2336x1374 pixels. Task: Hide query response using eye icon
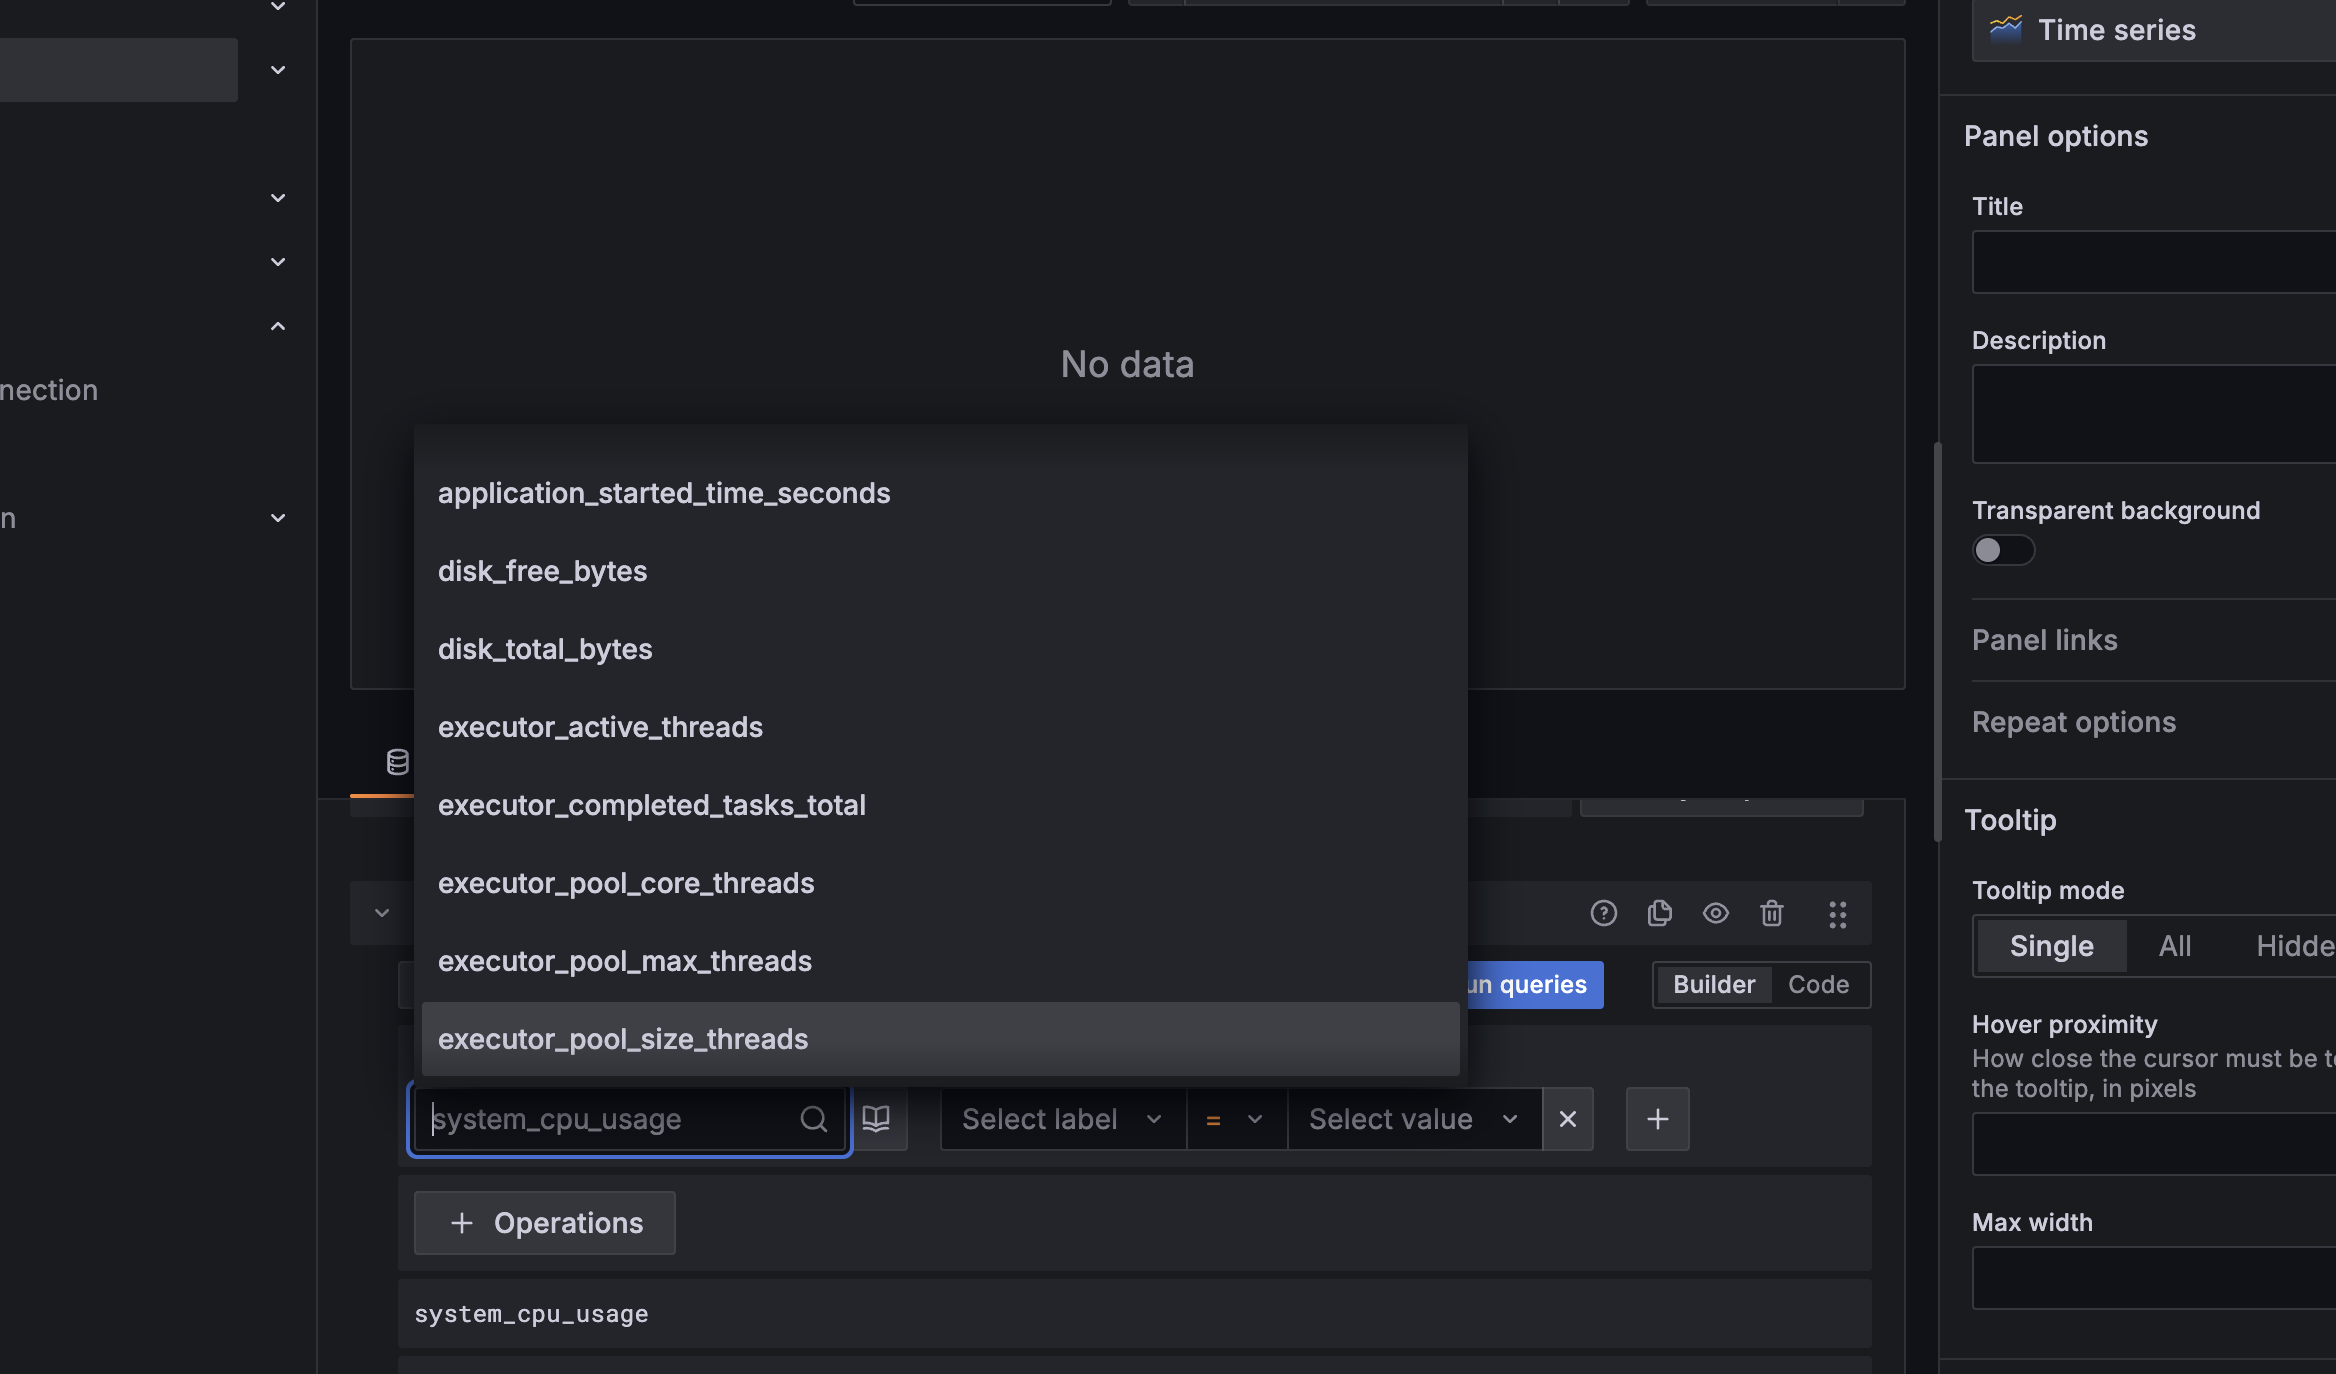(x=1715, y=913)
